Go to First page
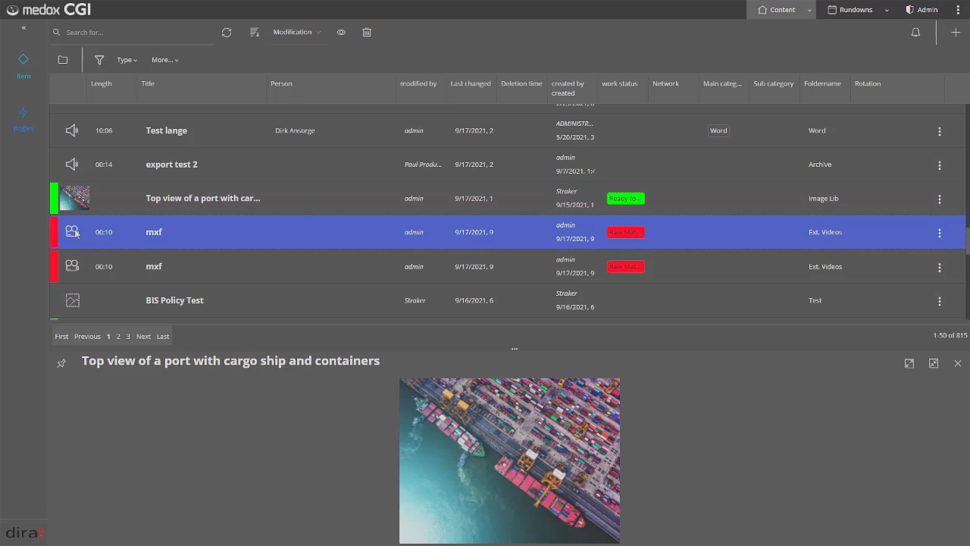The height and width of the screenshot is (546, 970). [61, 336]
